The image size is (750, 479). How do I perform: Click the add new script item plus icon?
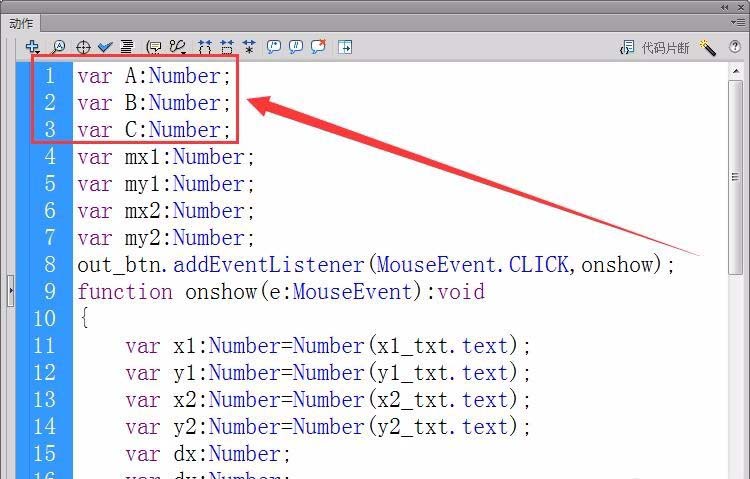(33, 47)
